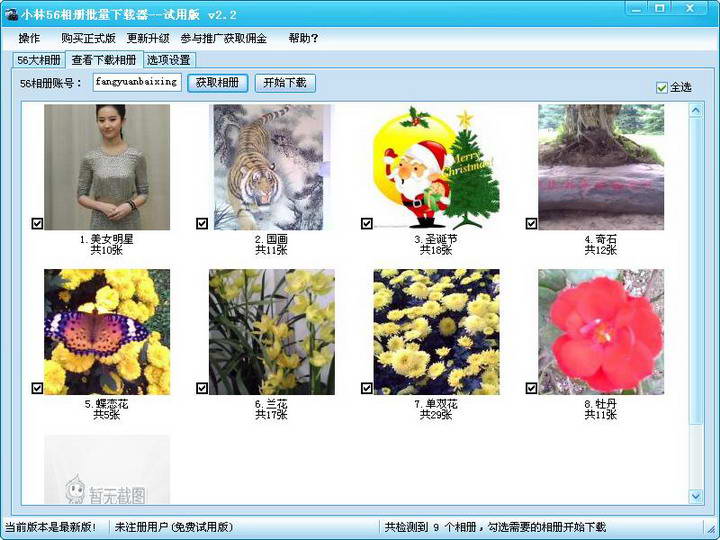
Task: Minimize the downloader window
Action: pyautogui.click(x=637, y=8)
